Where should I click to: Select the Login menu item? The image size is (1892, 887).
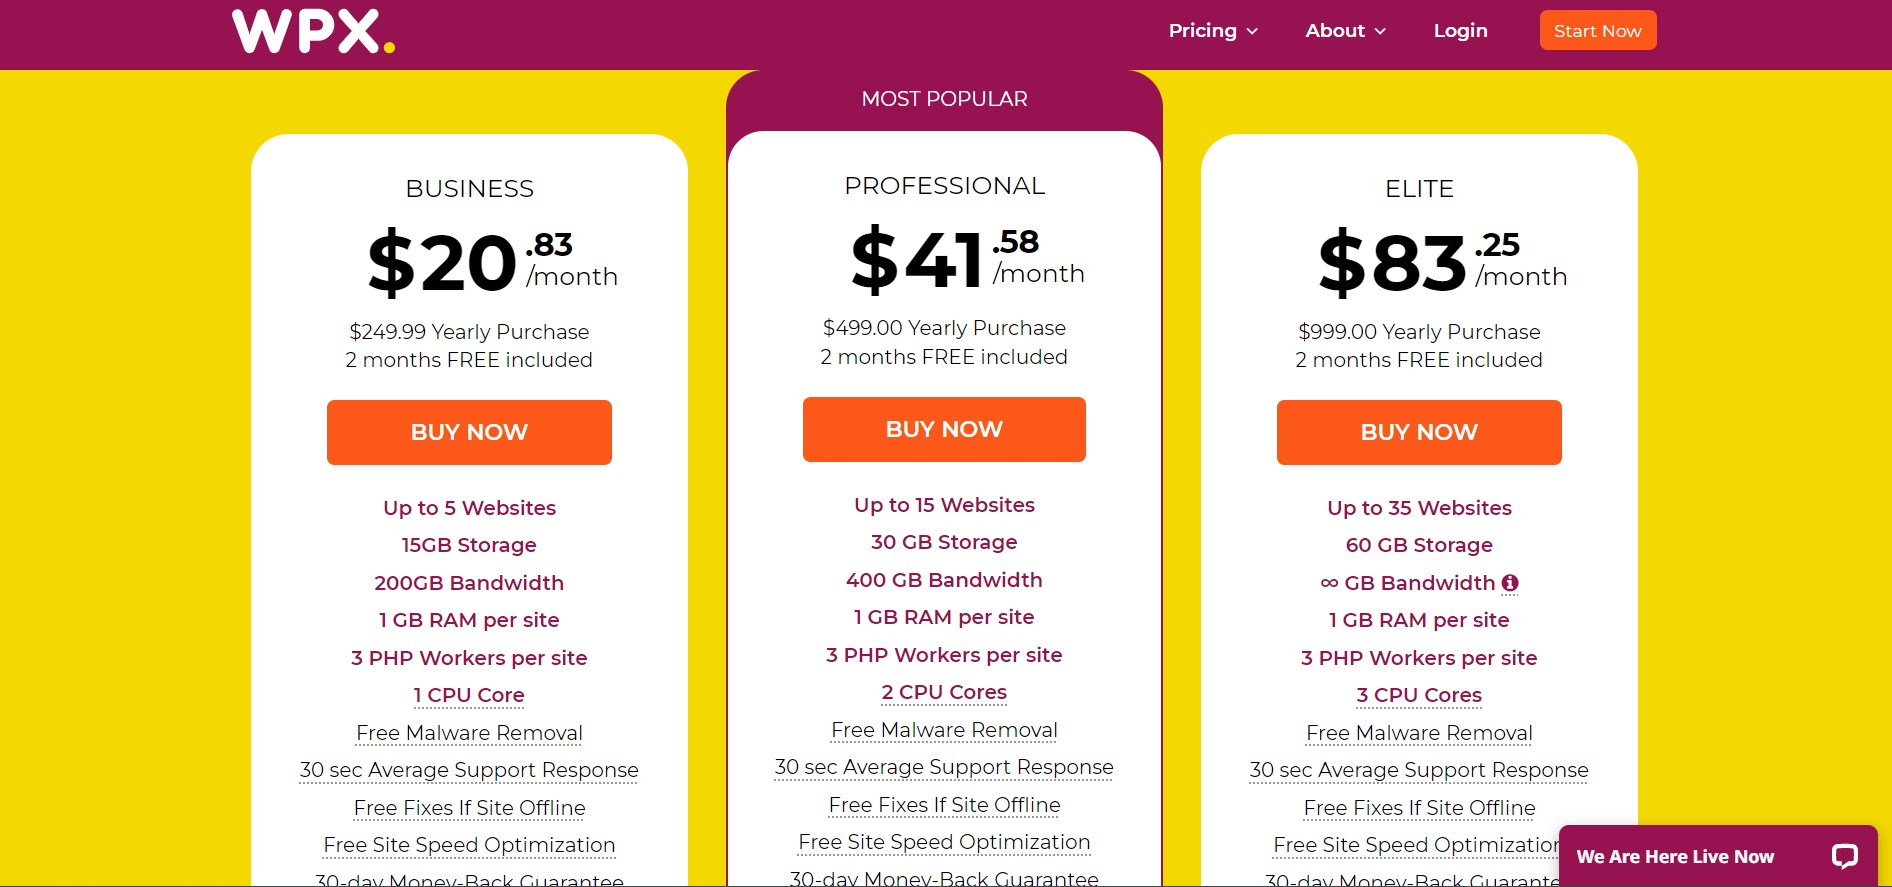point(1460,30)
